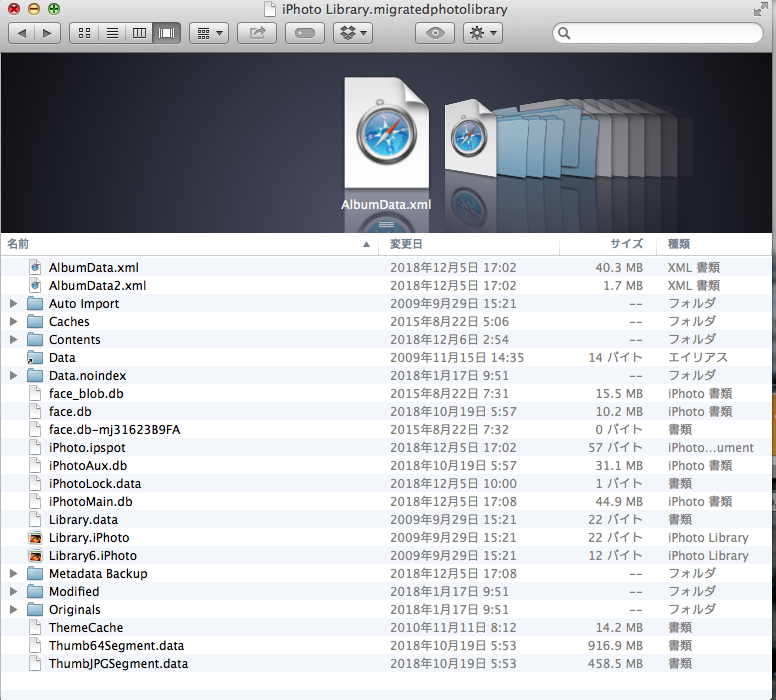Click the Contents folder icon

coord(35,340)
